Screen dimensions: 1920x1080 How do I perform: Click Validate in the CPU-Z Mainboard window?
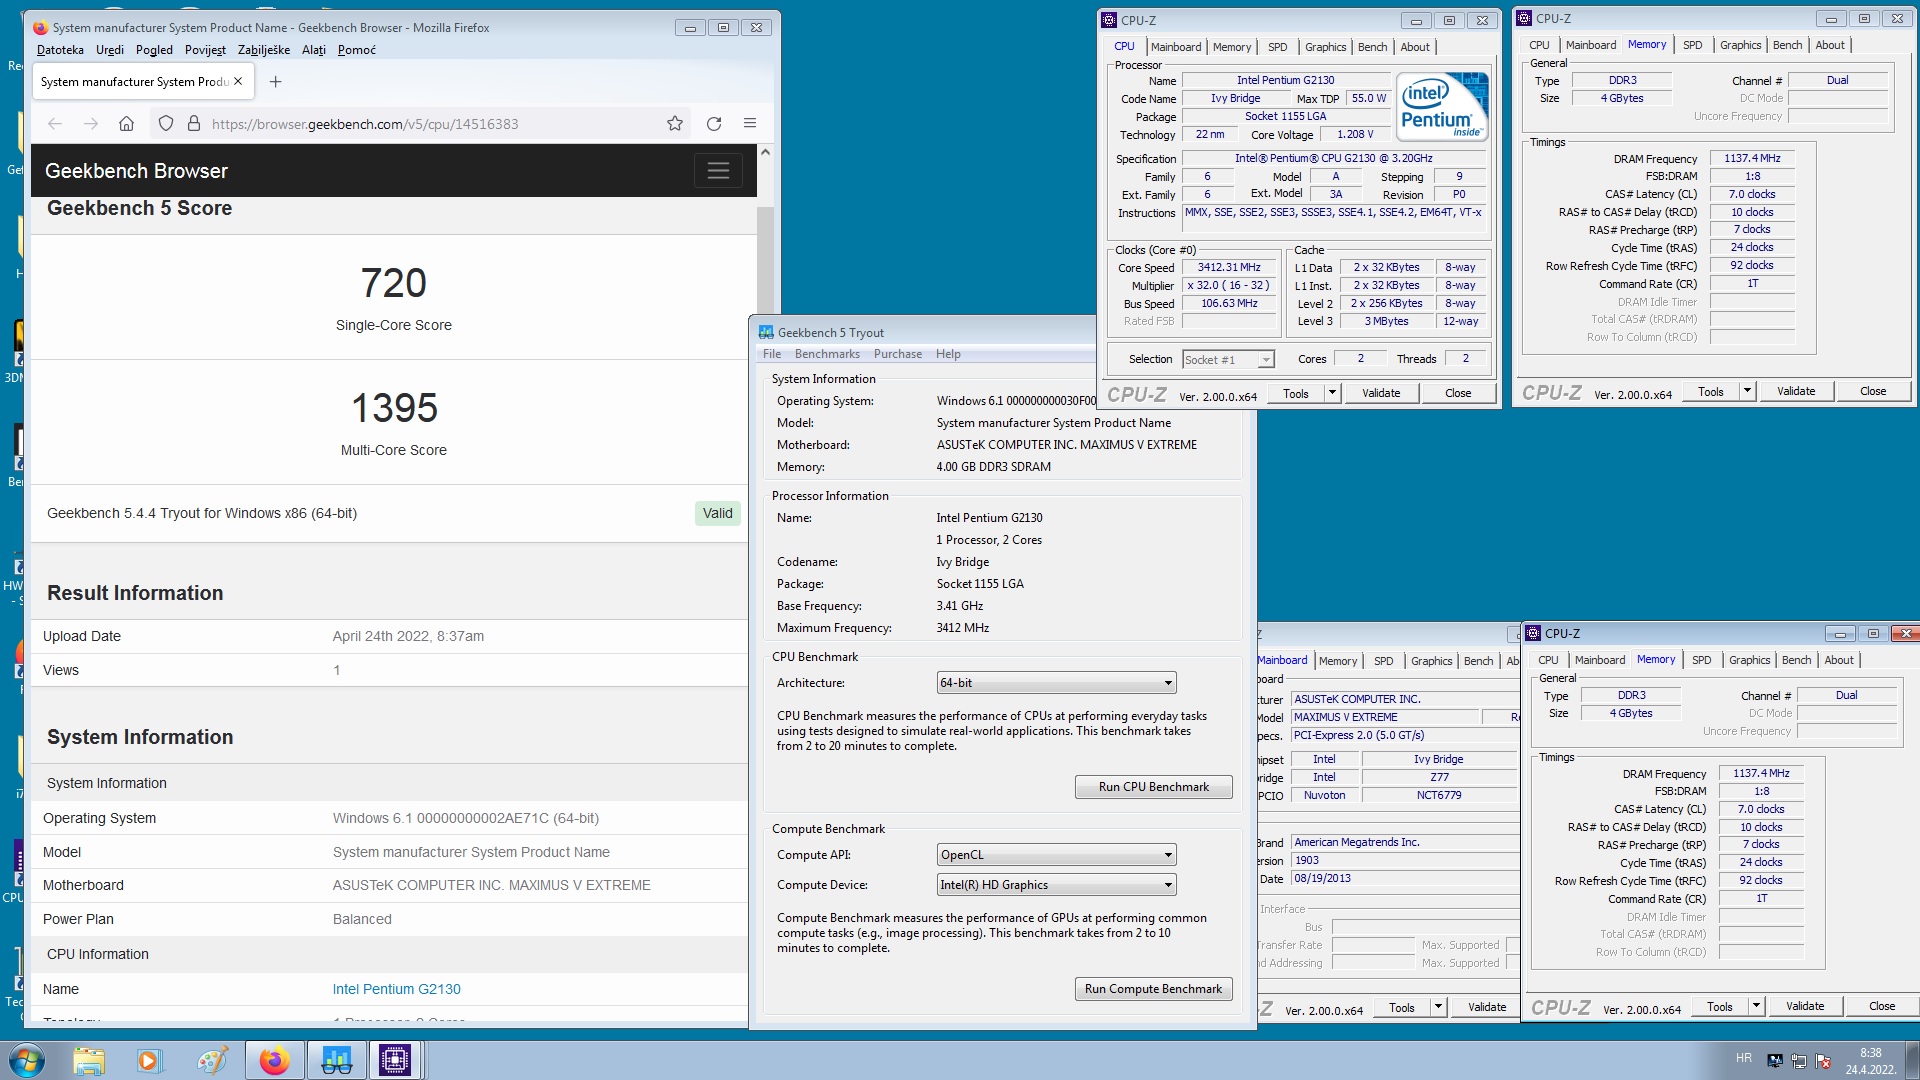1487,1007
